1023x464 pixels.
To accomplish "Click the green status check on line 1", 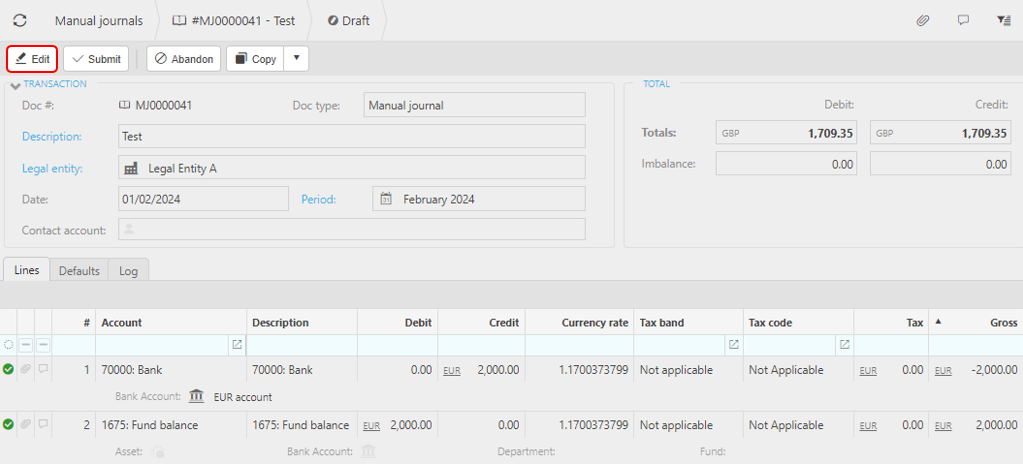I will [x=8, y=369].
